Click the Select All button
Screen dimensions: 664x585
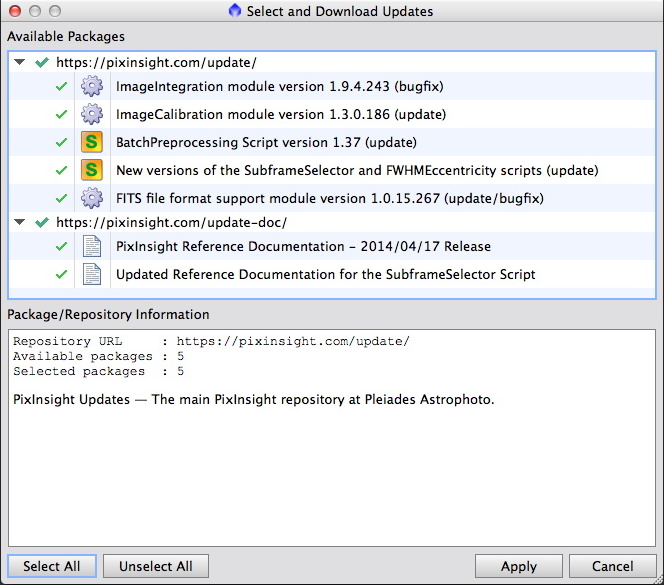tap(52, 566)
